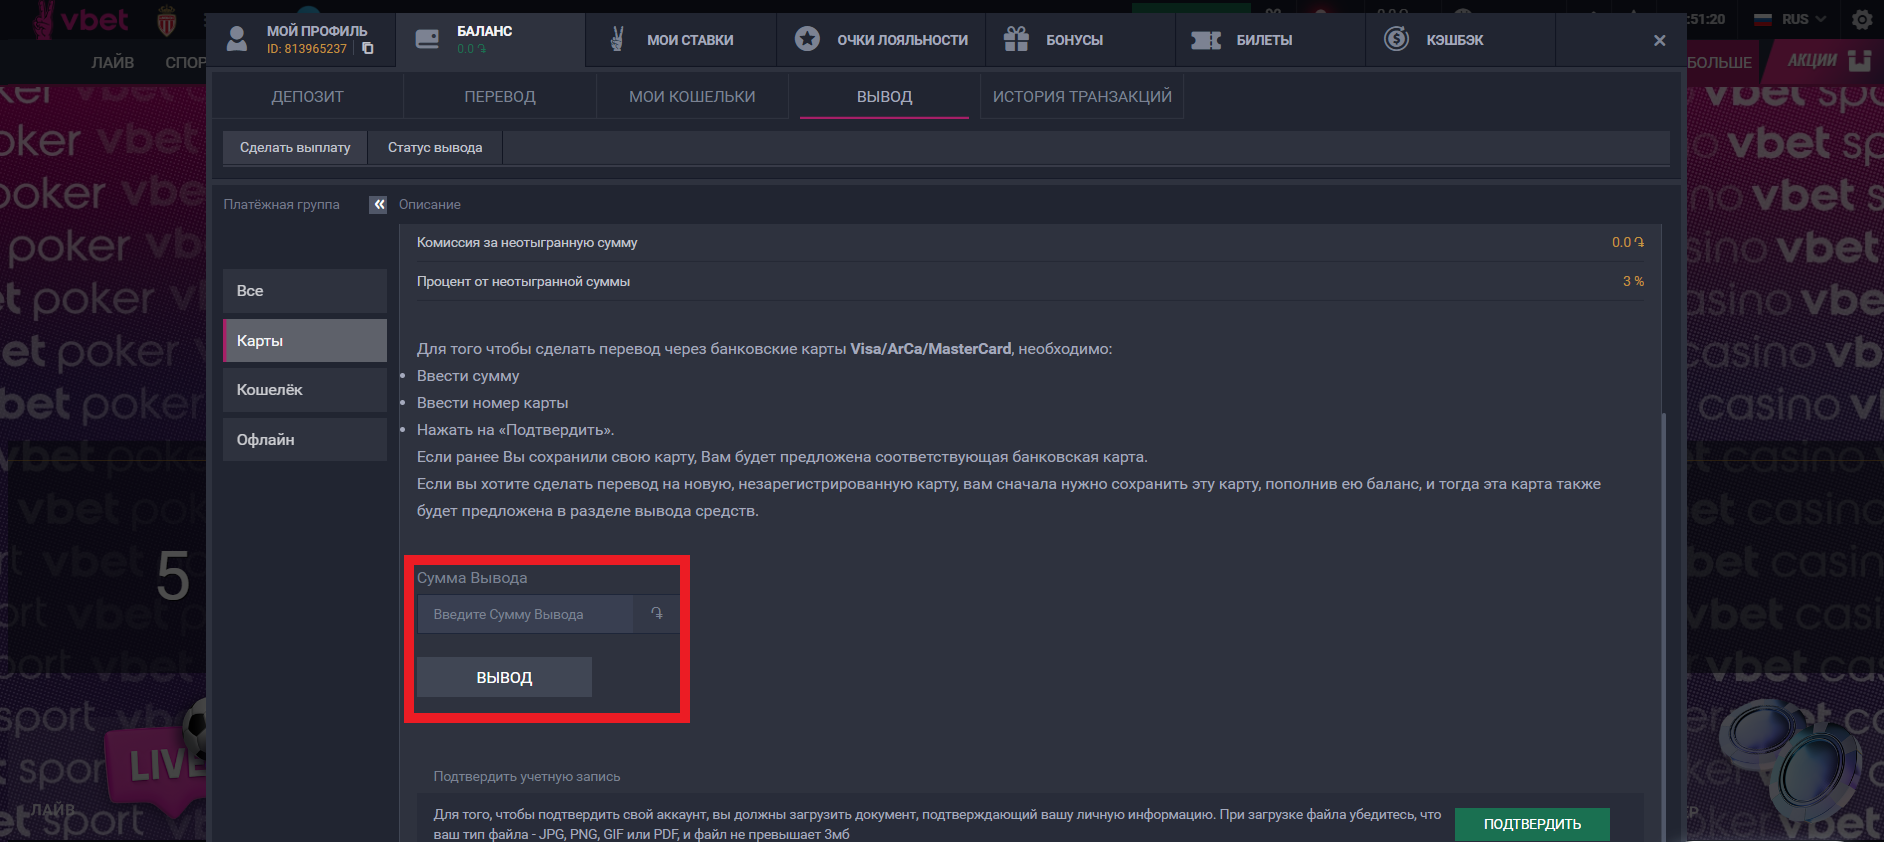
Task: Click the БОЛЬШЕ menu item
Action: (1720, 62)
